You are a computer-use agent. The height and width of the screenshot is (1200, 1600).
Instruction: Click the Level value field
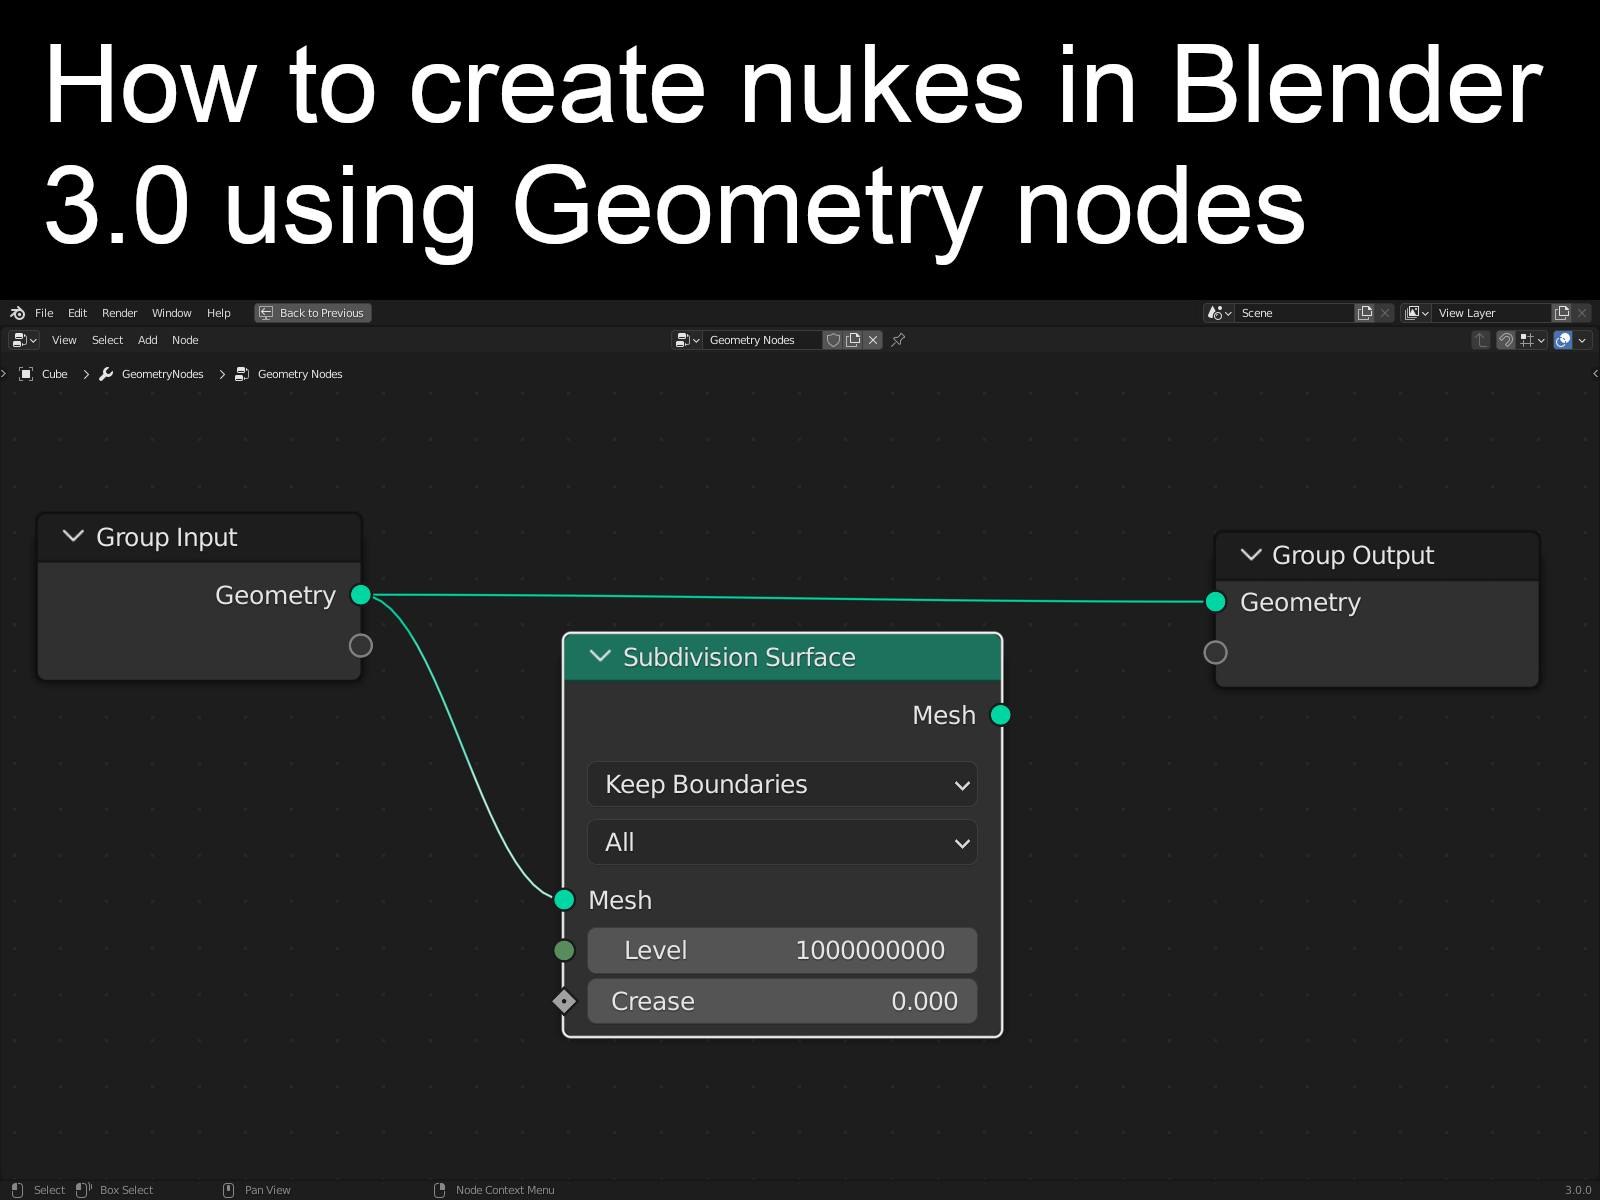782,950
